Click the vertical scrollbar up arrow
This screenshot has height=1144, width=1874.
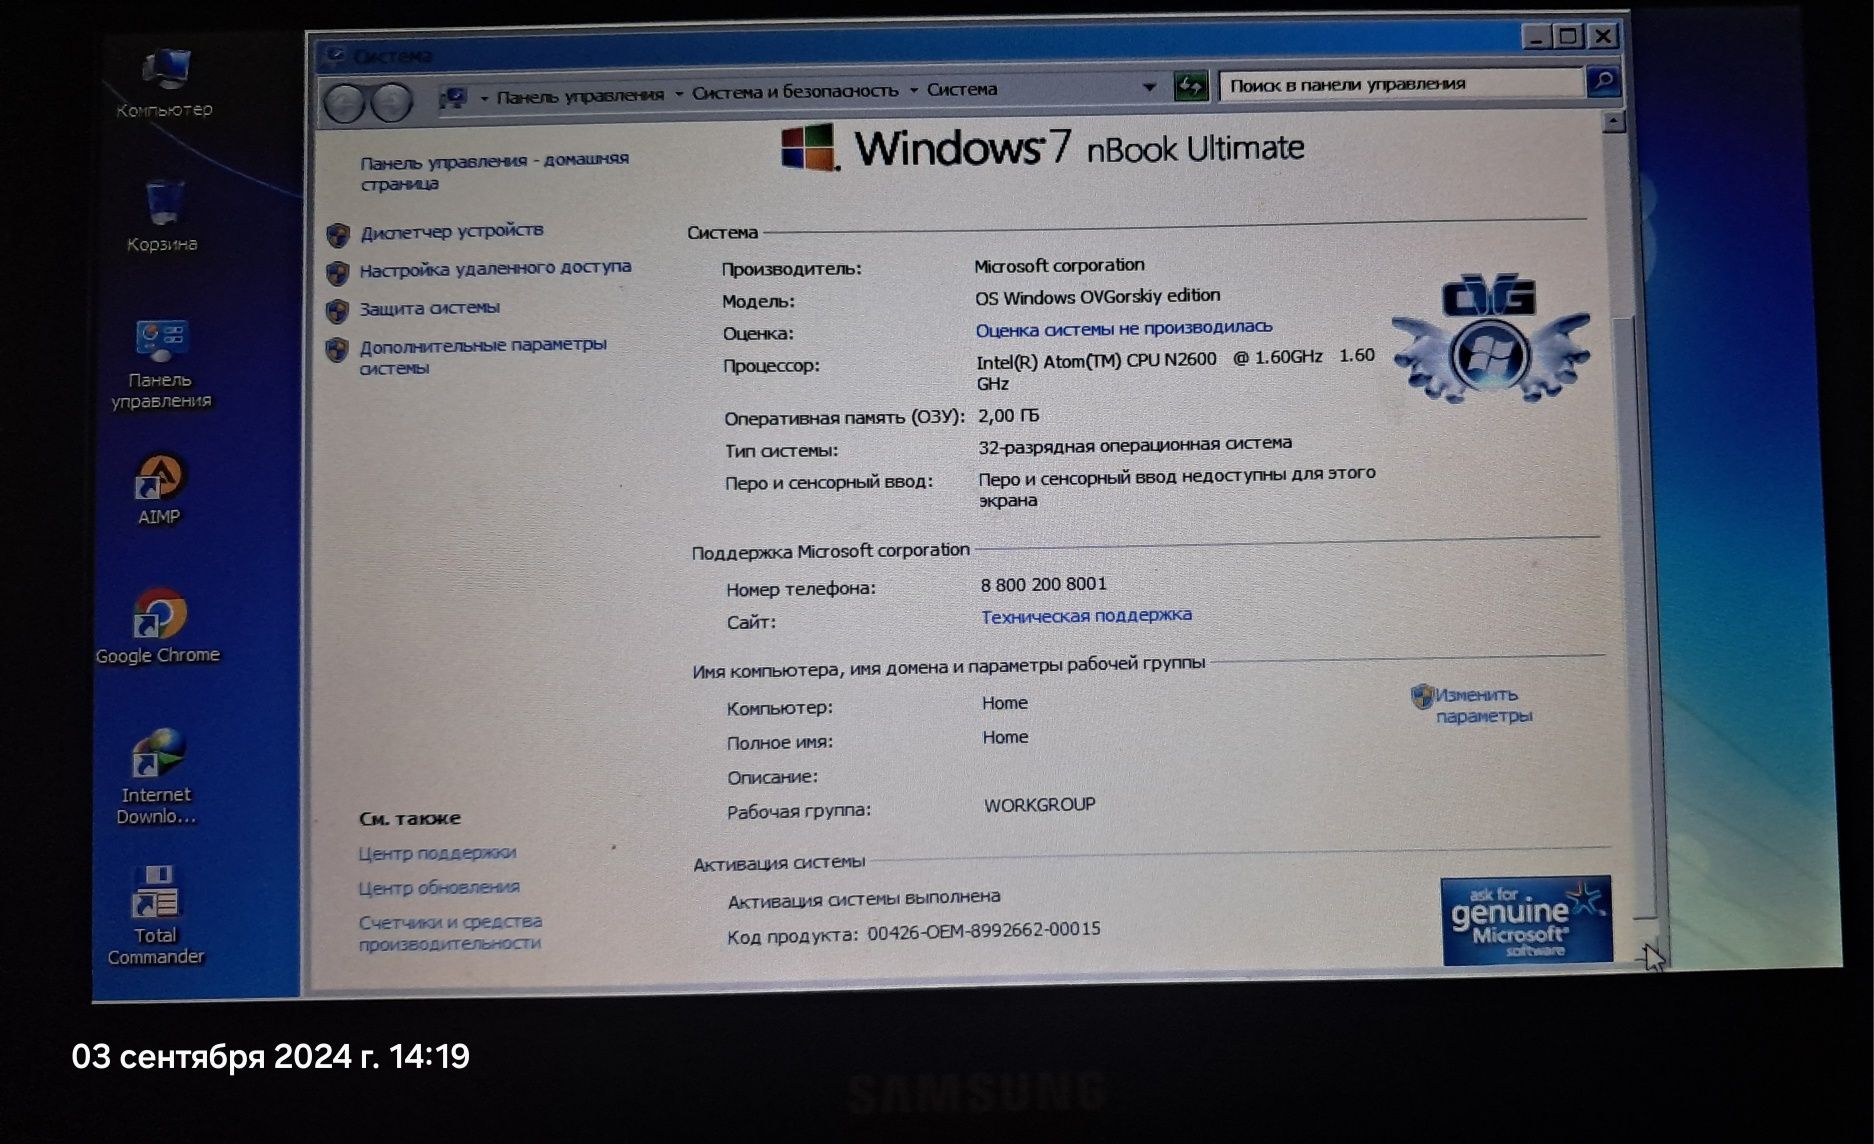tap(1613, 122)
